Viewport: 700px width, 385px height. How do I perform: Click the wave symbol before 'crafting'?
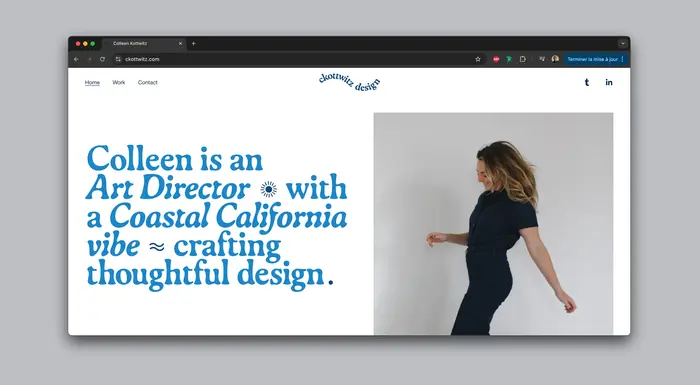pyautogui.click(x=157, y=247)
